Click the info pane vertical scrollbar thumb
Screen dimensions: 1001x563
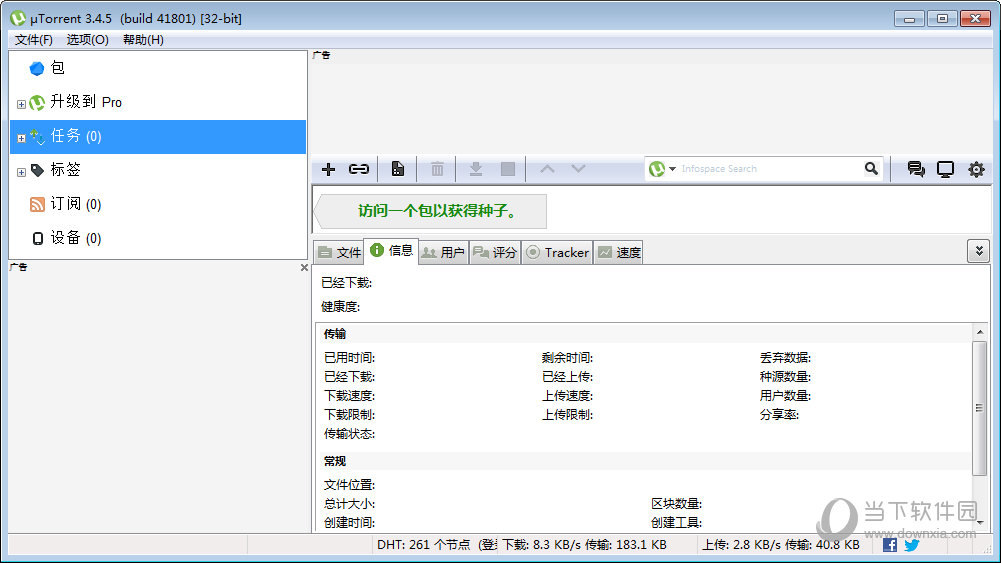click(x=980, y=409)
